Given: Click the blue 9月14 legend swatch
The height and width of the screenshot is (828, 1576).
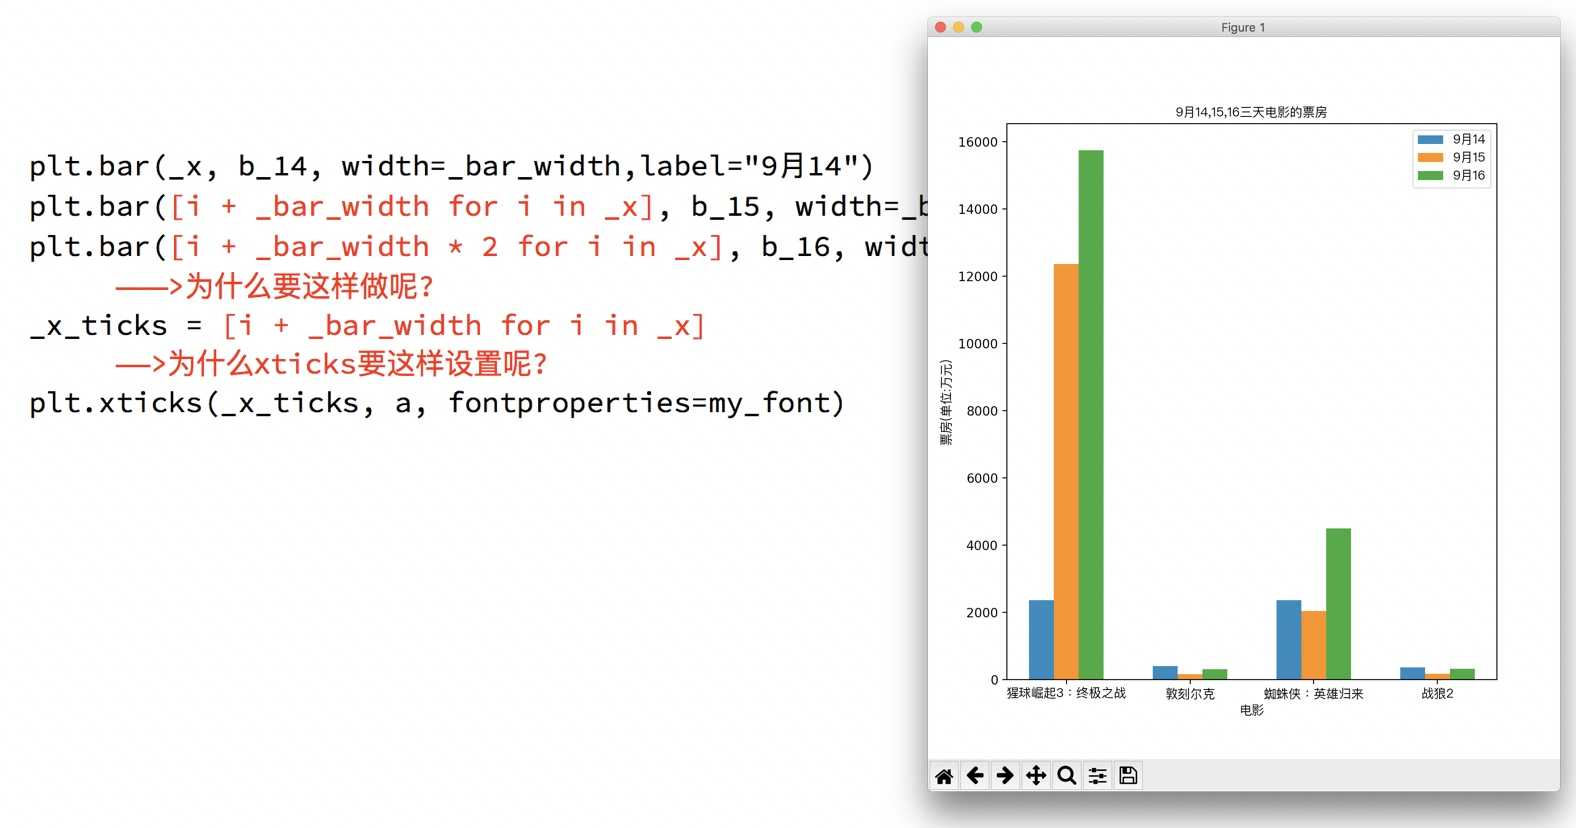Looking at the screenshot, I should pyautogui.click(x=1430, y=140).
